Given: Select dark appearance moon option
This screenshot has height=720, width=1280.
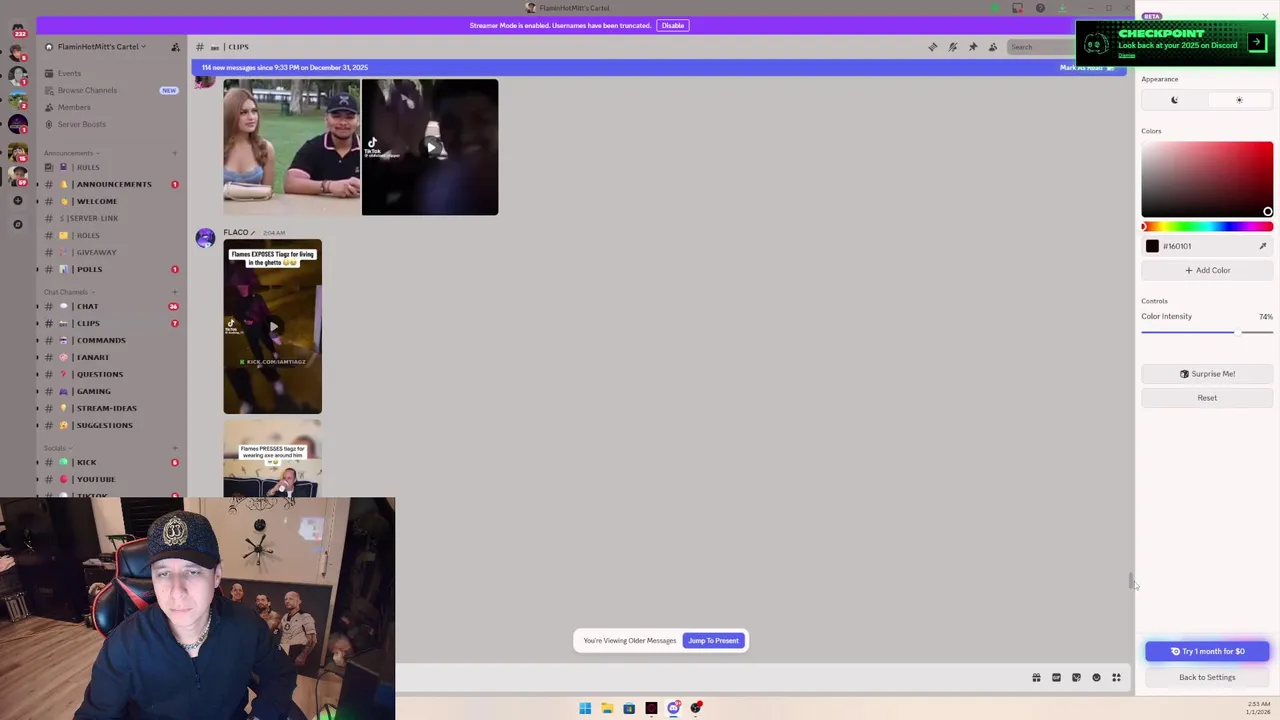Looking at the screenshot, I should (1174, 100).
